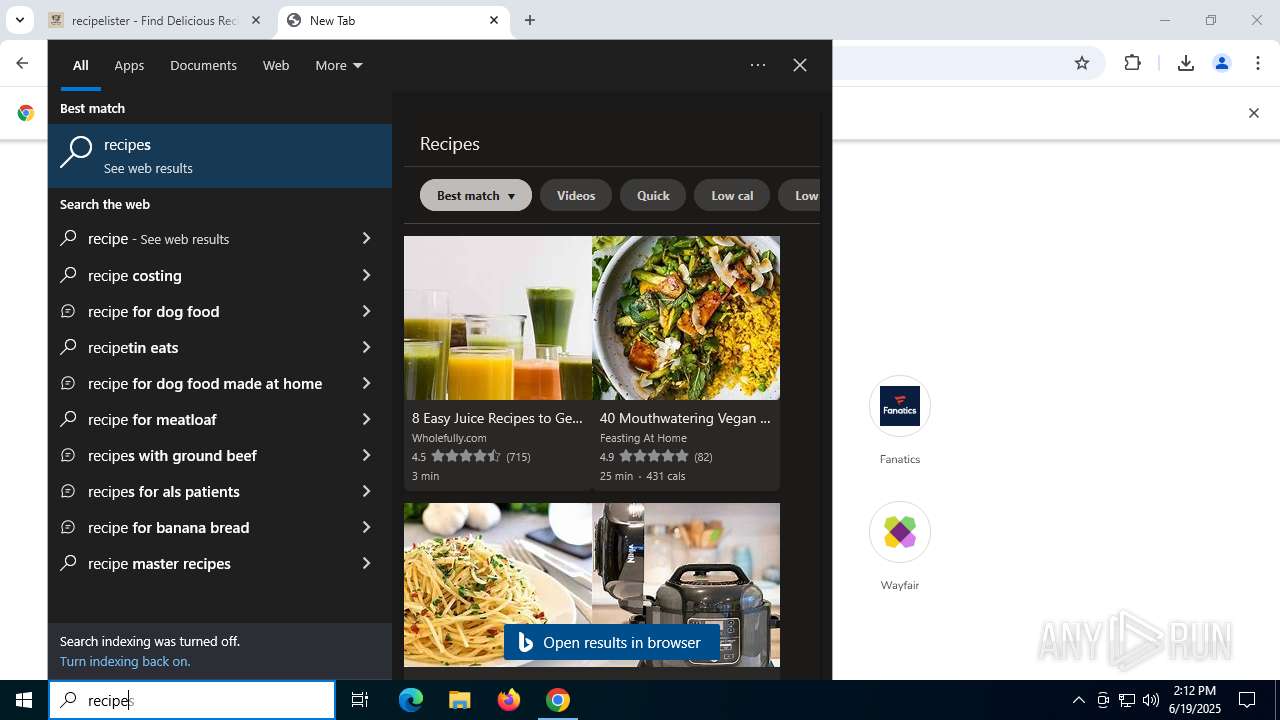Open the Start menu Windows icon

(24, 700)
